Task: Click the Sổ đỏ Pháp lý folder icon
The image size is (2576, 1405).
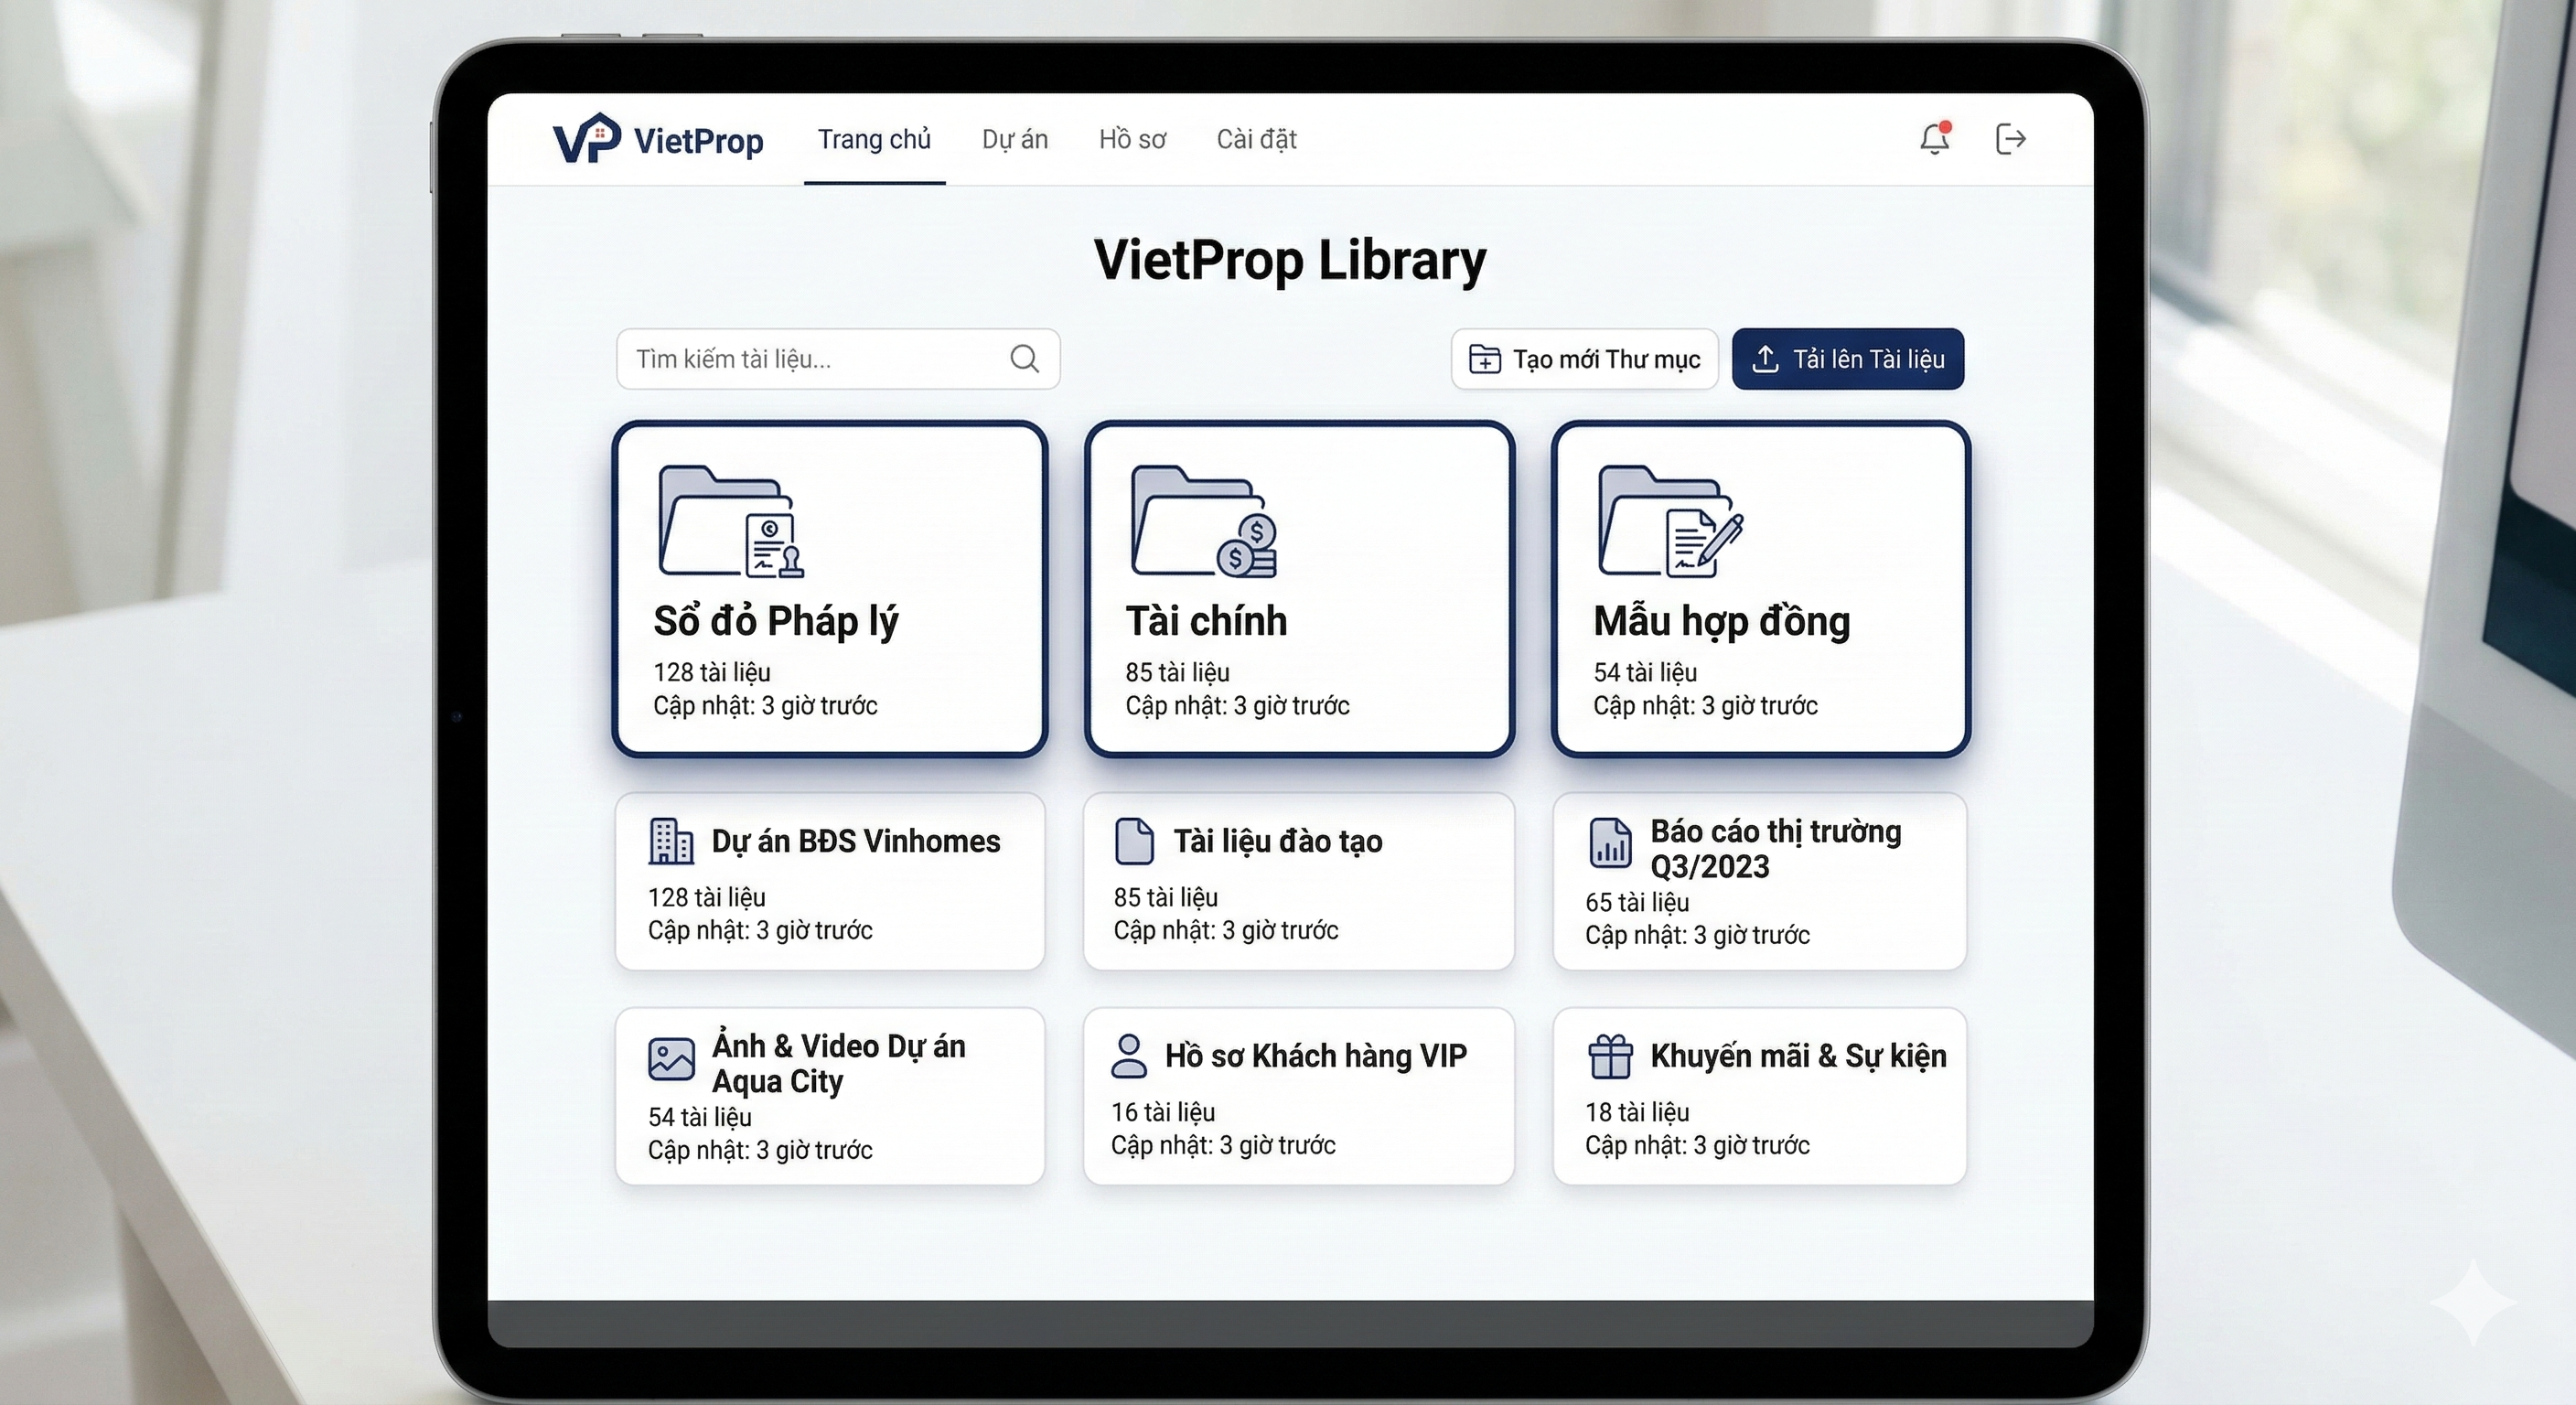Action: tap(730, 521)
